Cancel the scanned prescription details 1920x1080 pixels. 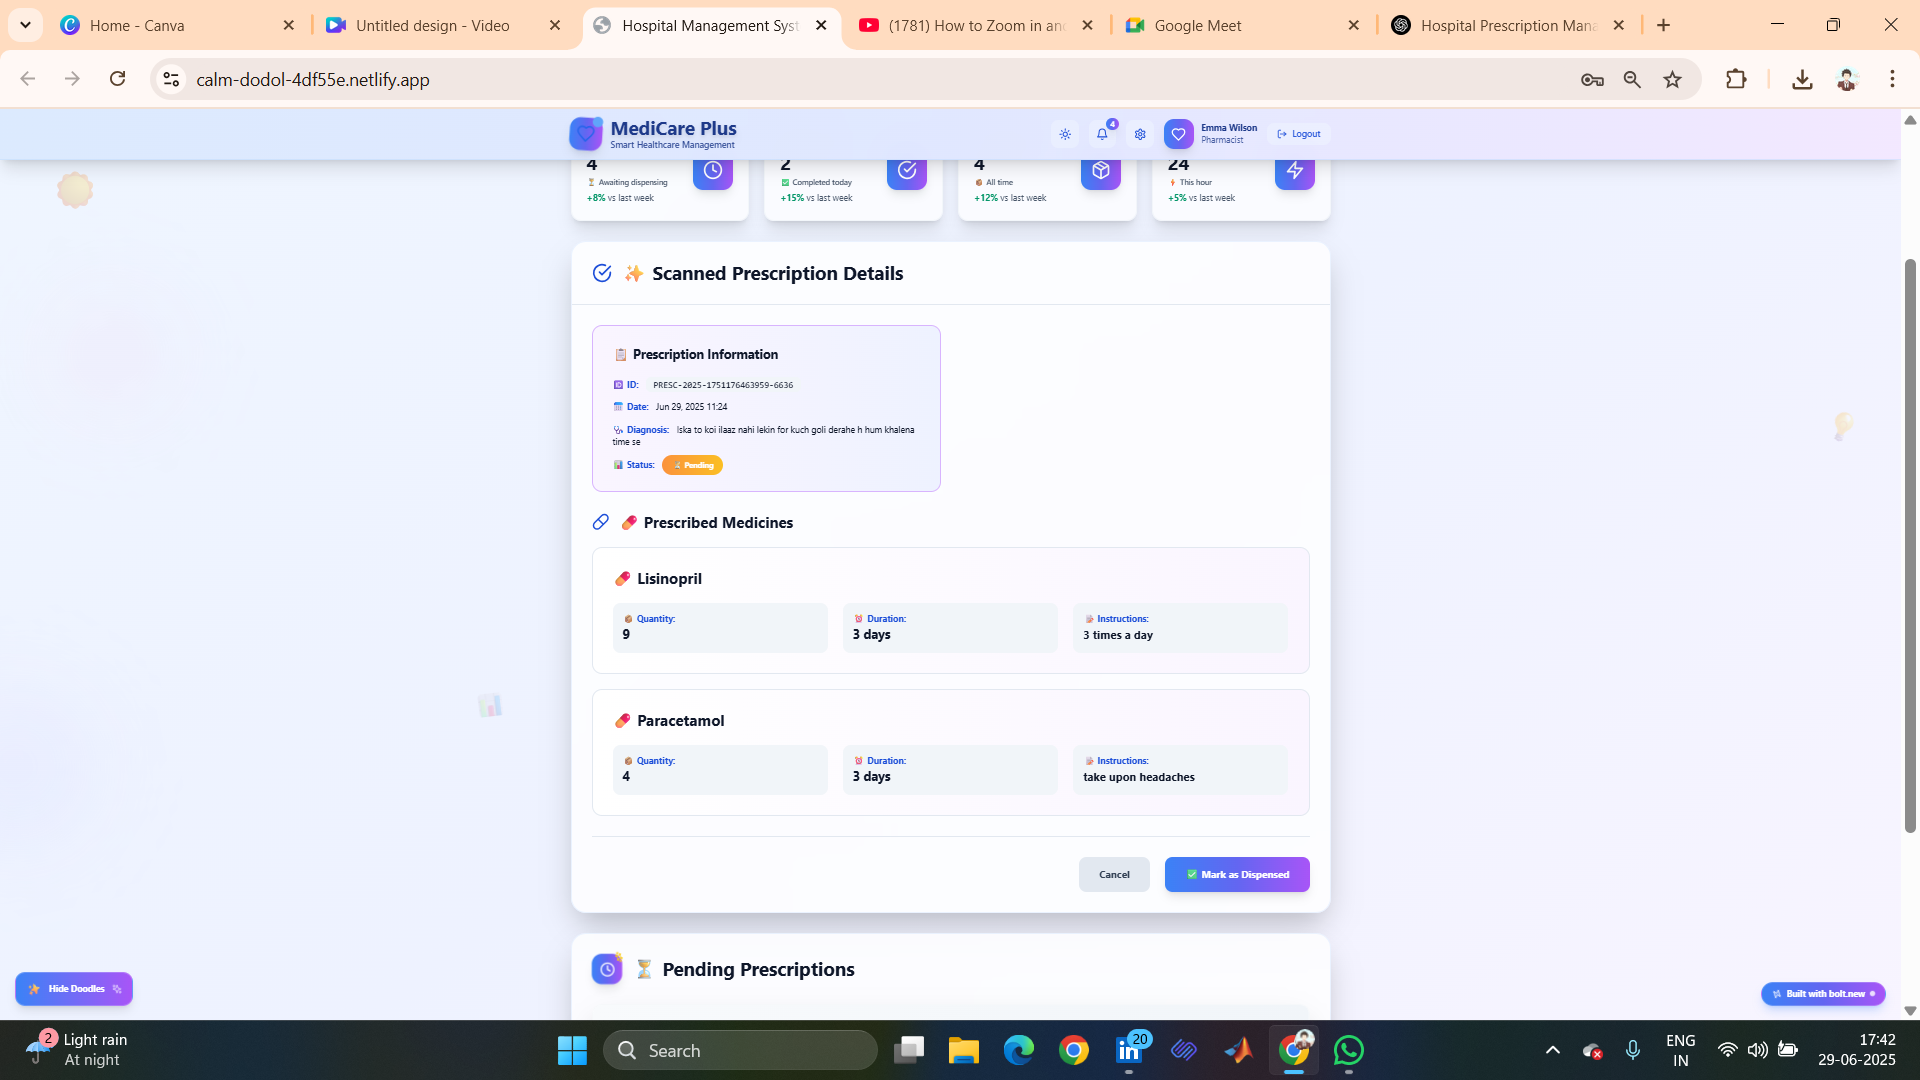tap(1114, 875)
